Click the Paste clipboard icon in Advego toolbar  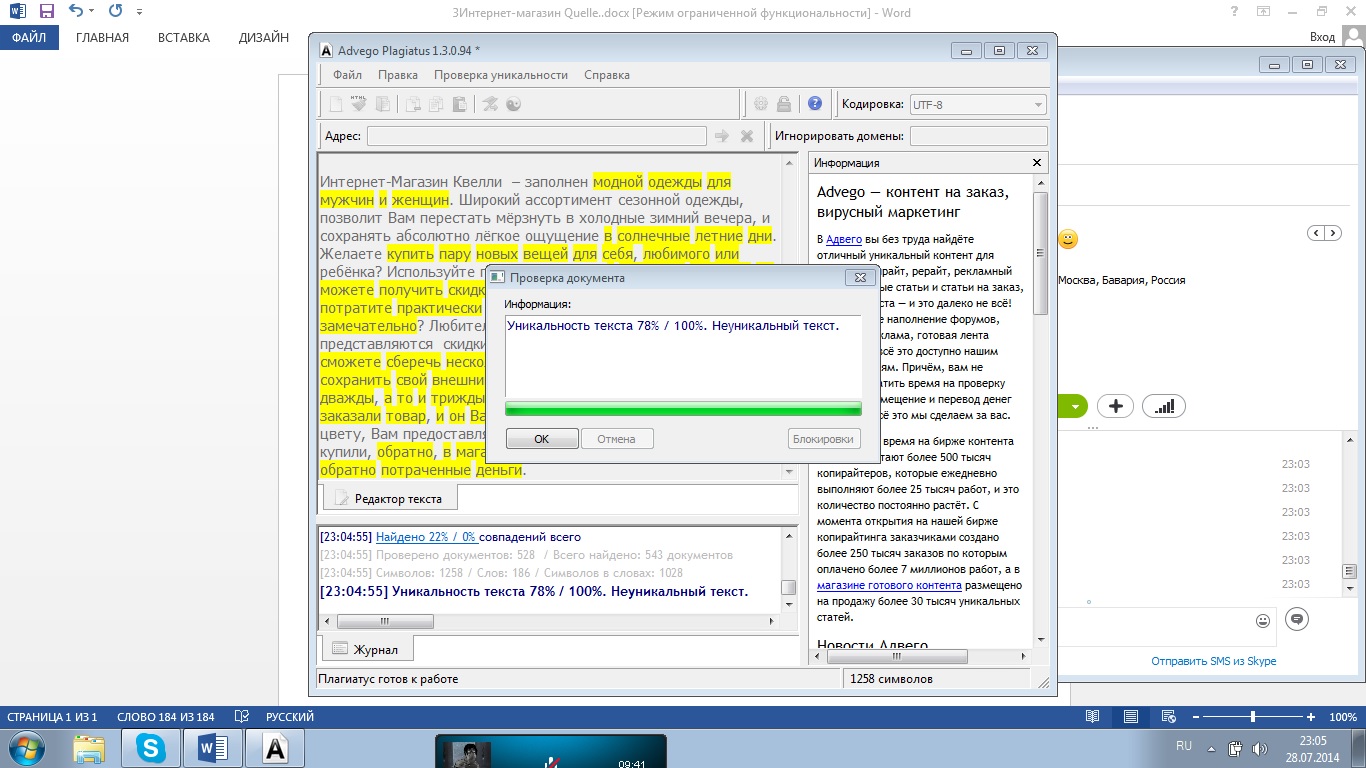(459, 104)
